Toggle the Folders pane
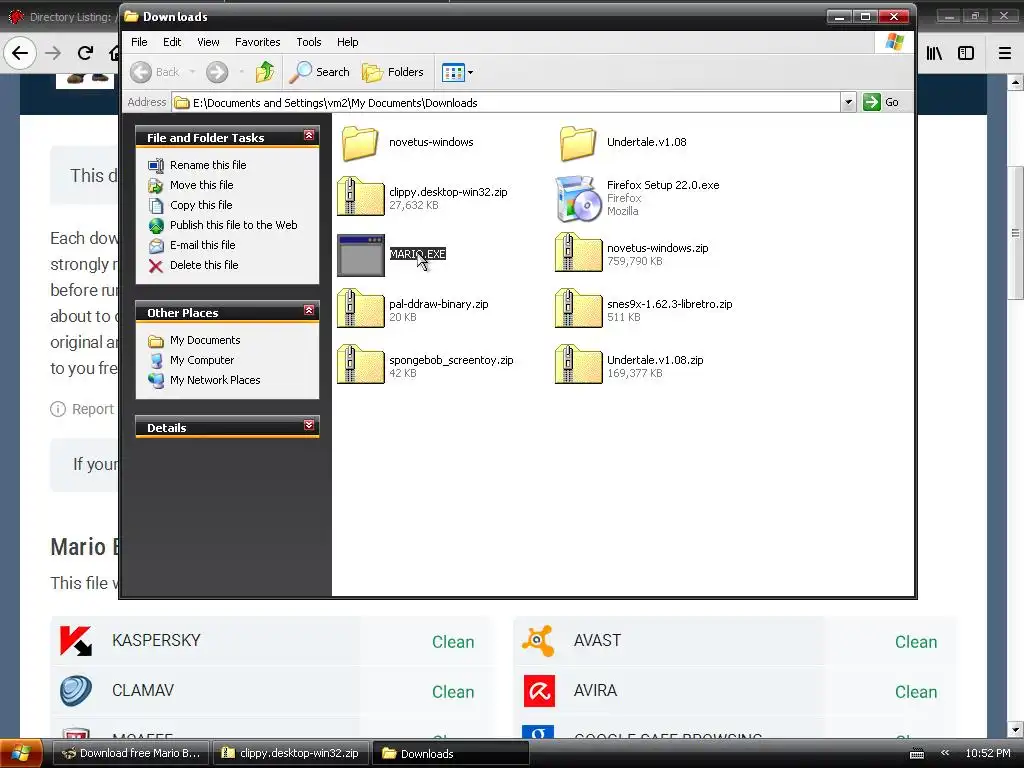1024x768 pixels. click(x=392, y=72)
